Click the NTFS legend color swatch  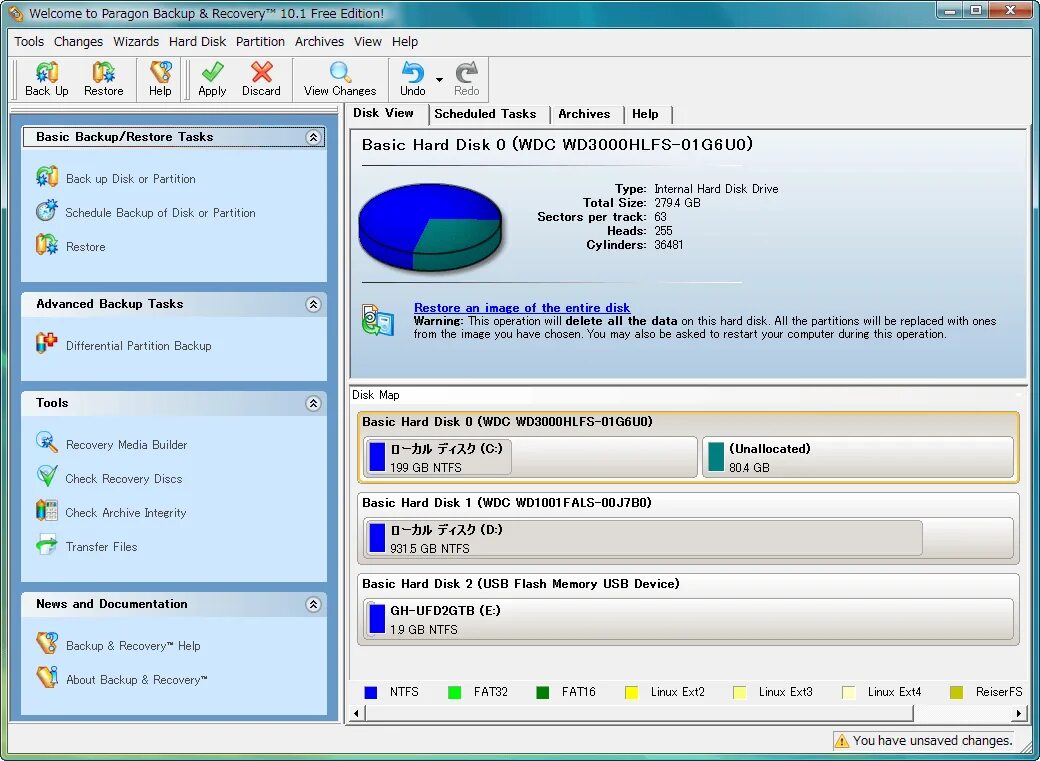click(371, 692)
